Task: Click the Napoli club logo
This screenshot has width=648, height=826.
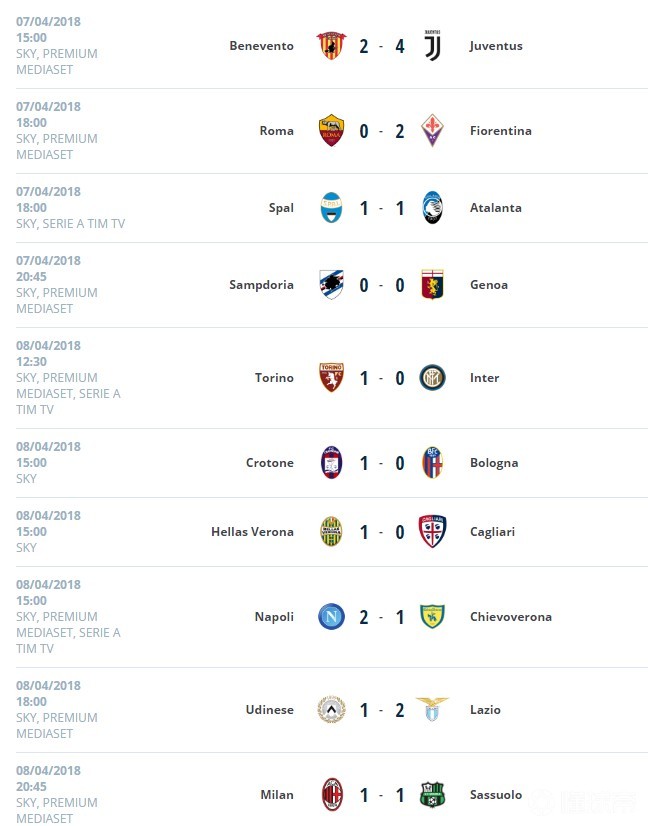Action: point(331,617)
